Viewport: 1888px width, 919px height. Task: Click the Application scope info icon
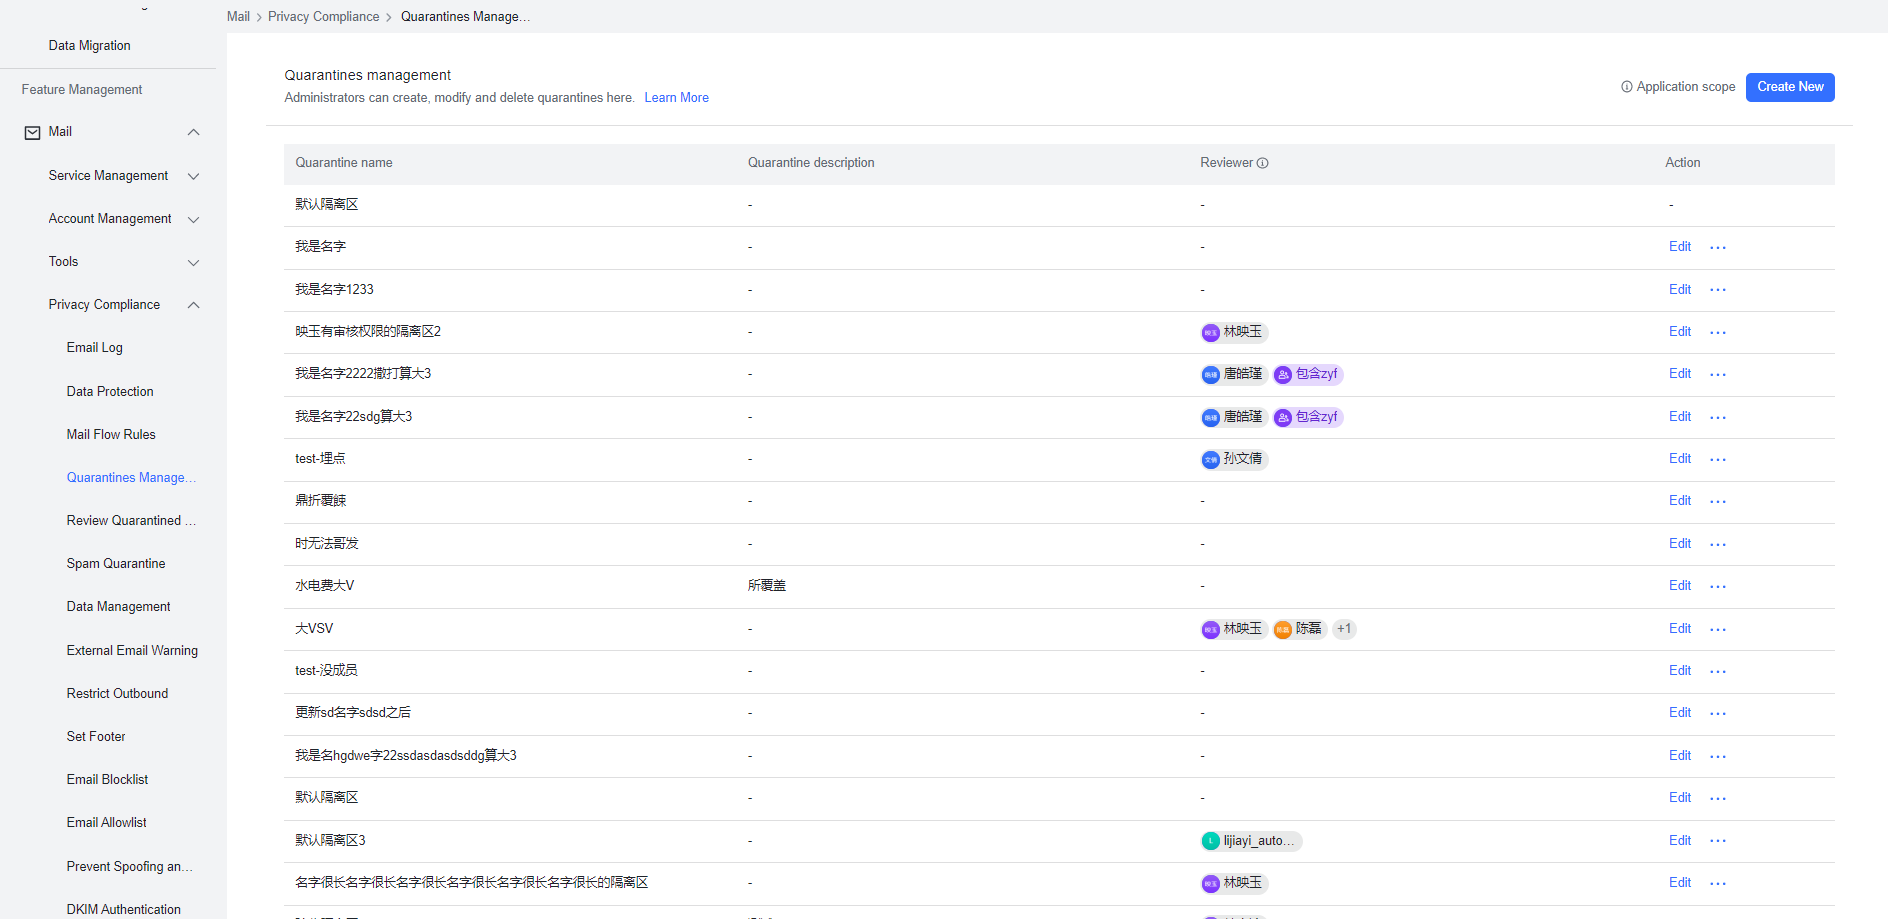1626,87
